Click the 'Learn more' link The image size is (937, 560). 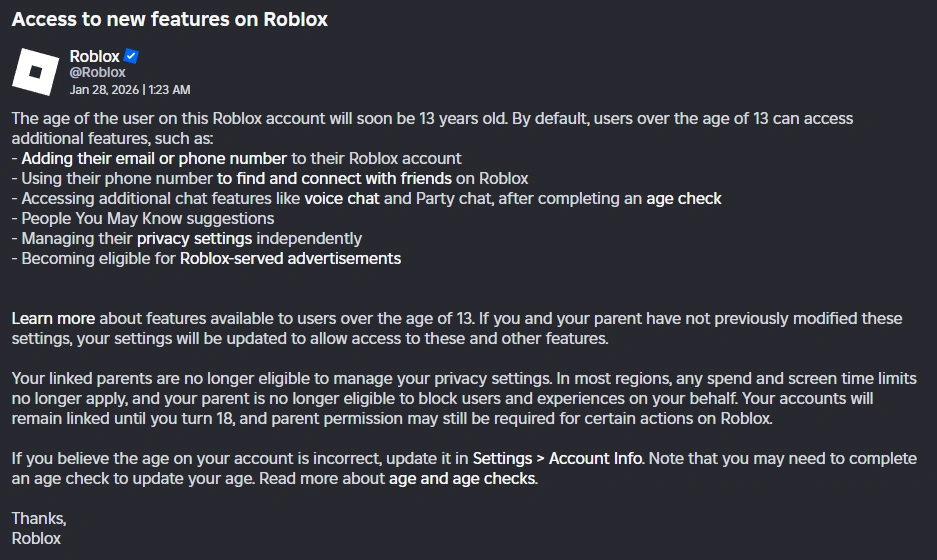pos(53,318)
